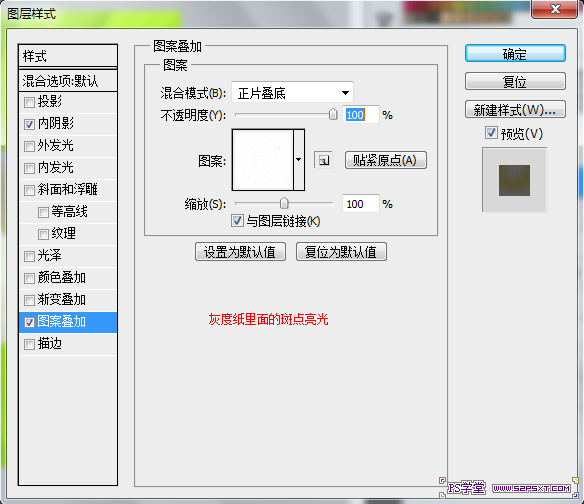Viewport: 584px width, 504px height.
Task: Enable the 渐变叠加 checkbox
Action: 29,300
